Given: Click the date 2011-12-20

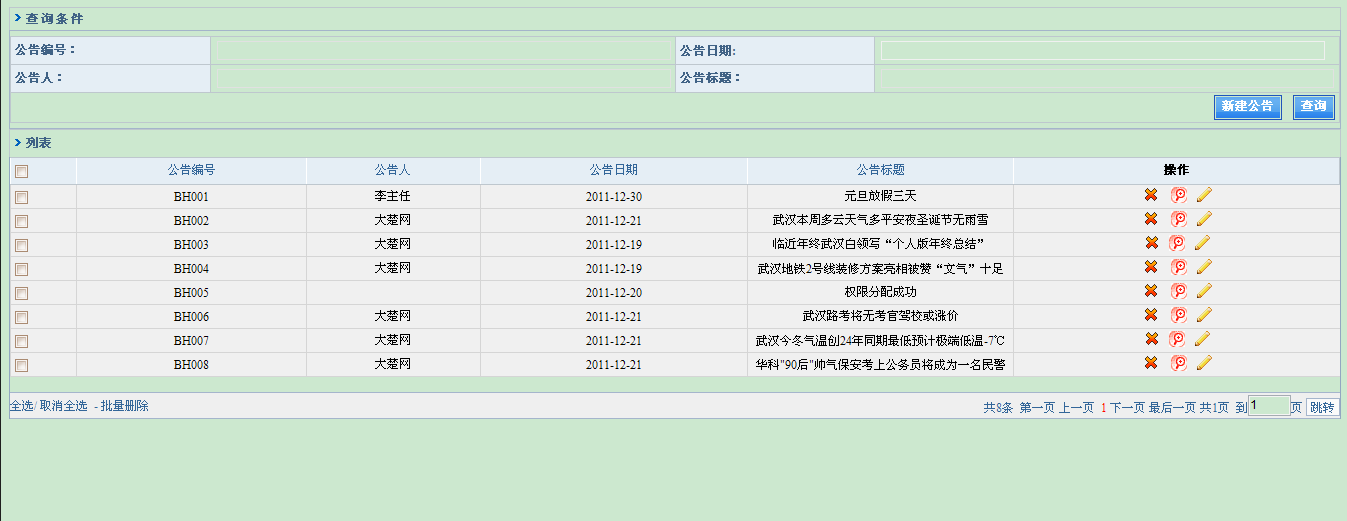Looking at the screenshot, I should pyautogui.click(x=614, y=292).
